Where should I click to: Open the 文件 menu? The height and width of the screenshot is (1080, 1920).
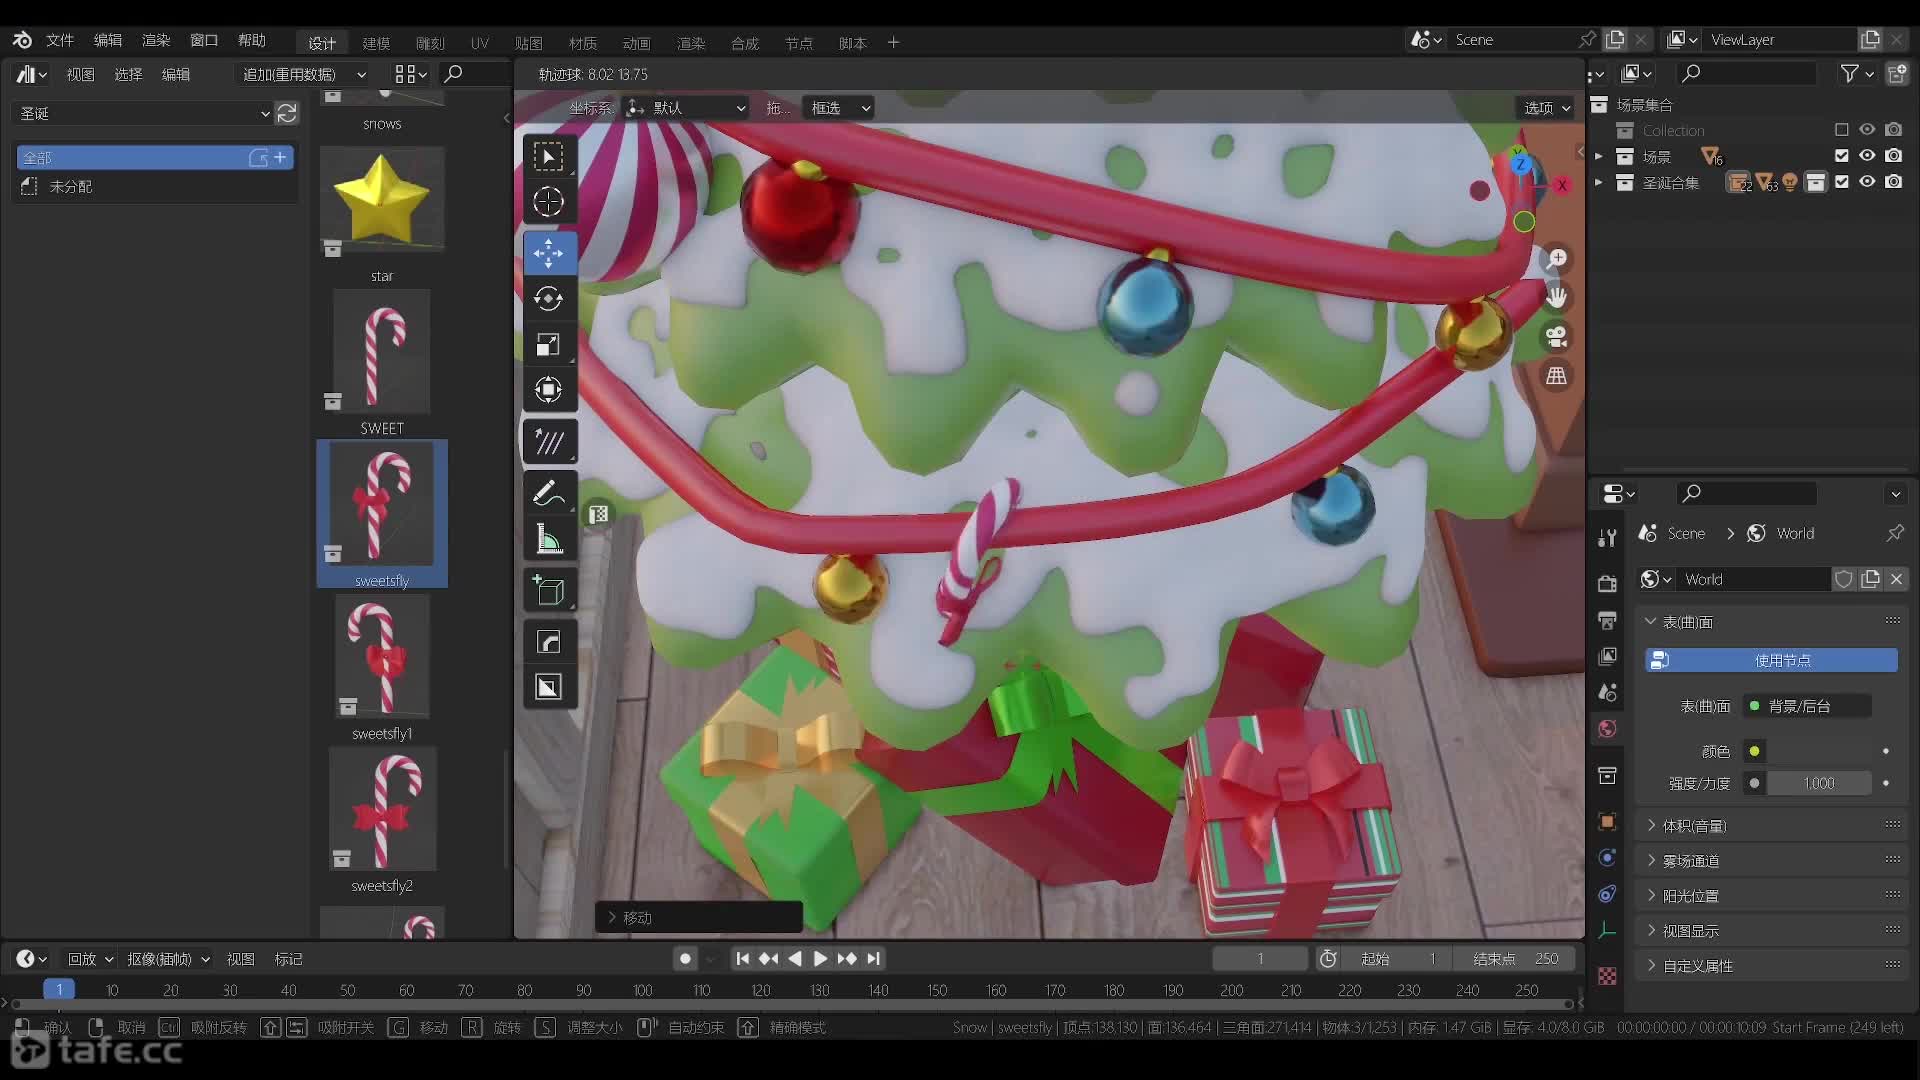[x=60, y=40]
